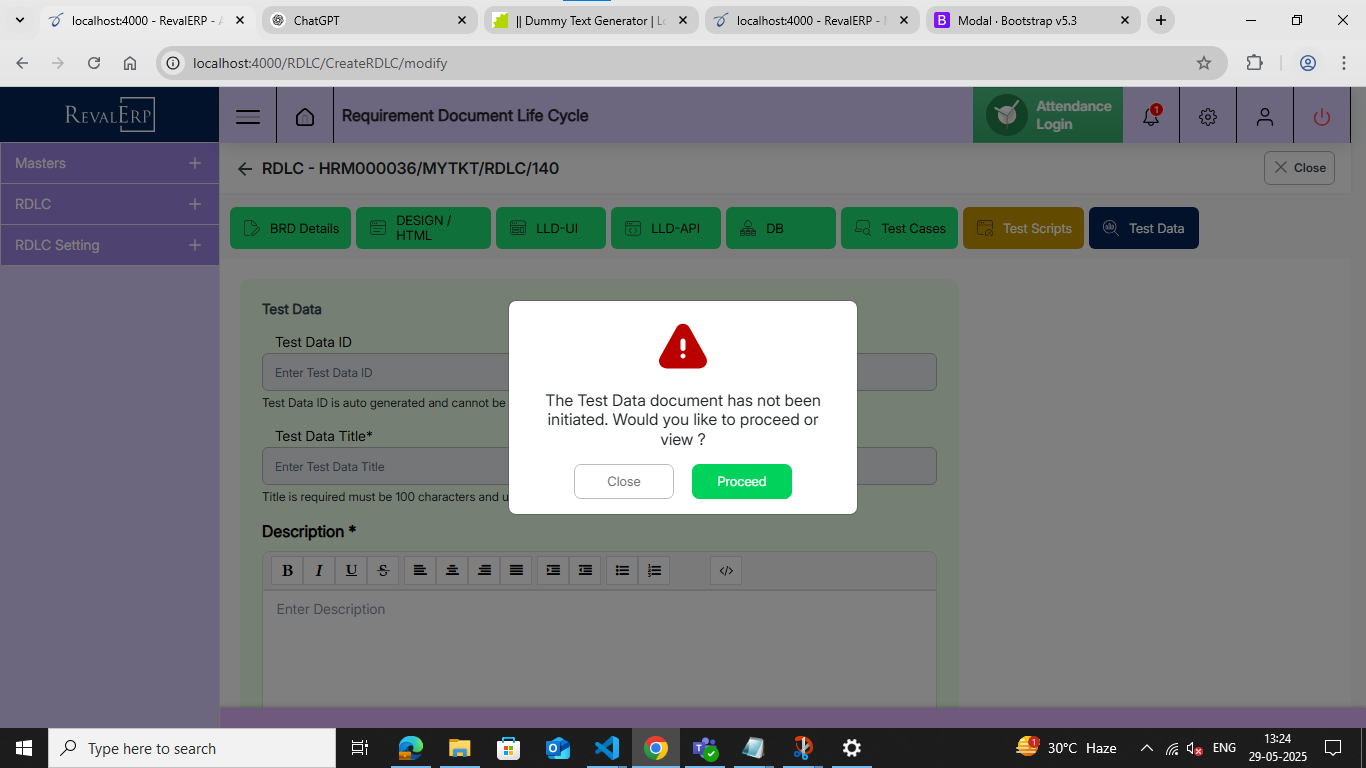
Task: Expand the Masters sidebar menu
Action: pyautogui.click(x=109, y=163)
